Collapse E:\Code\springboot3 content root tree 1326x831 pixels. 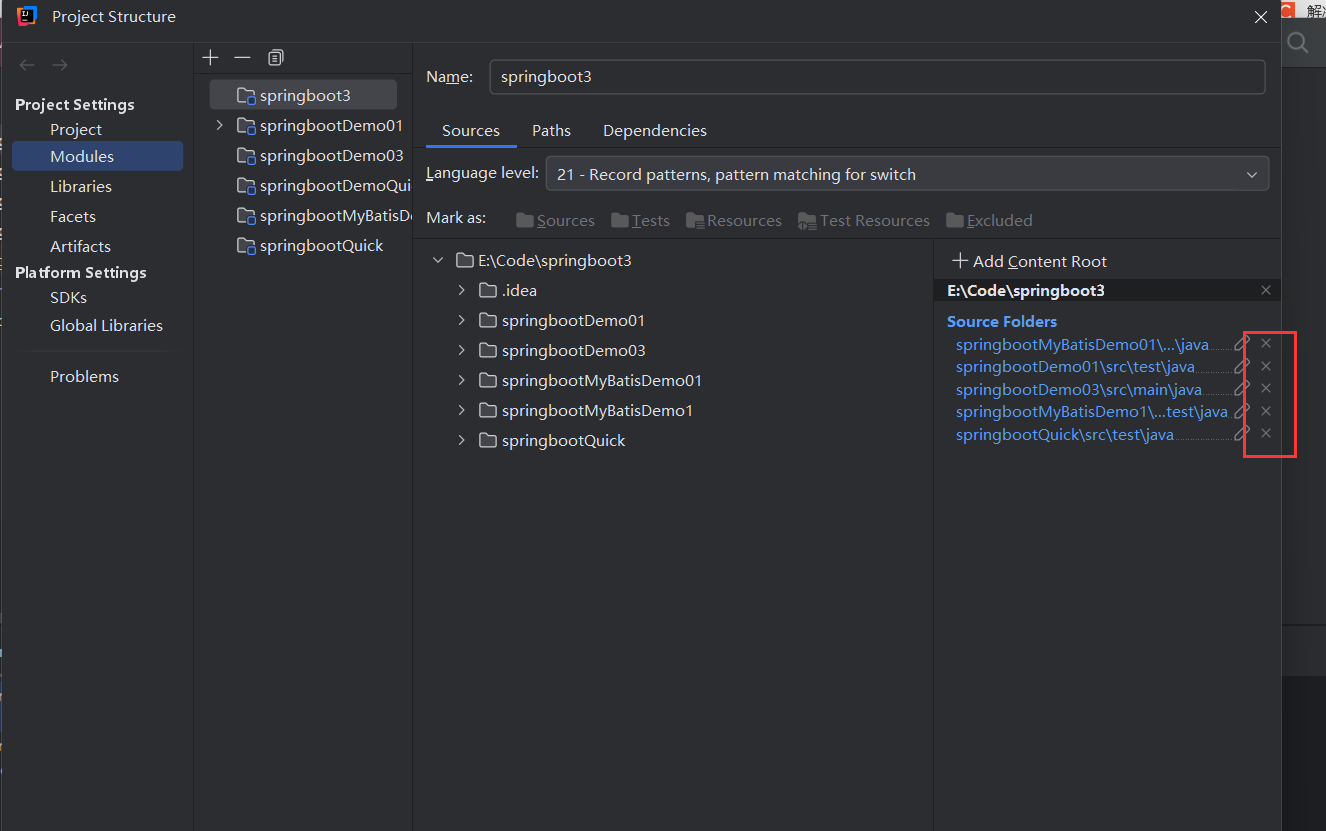coord(438,260)
